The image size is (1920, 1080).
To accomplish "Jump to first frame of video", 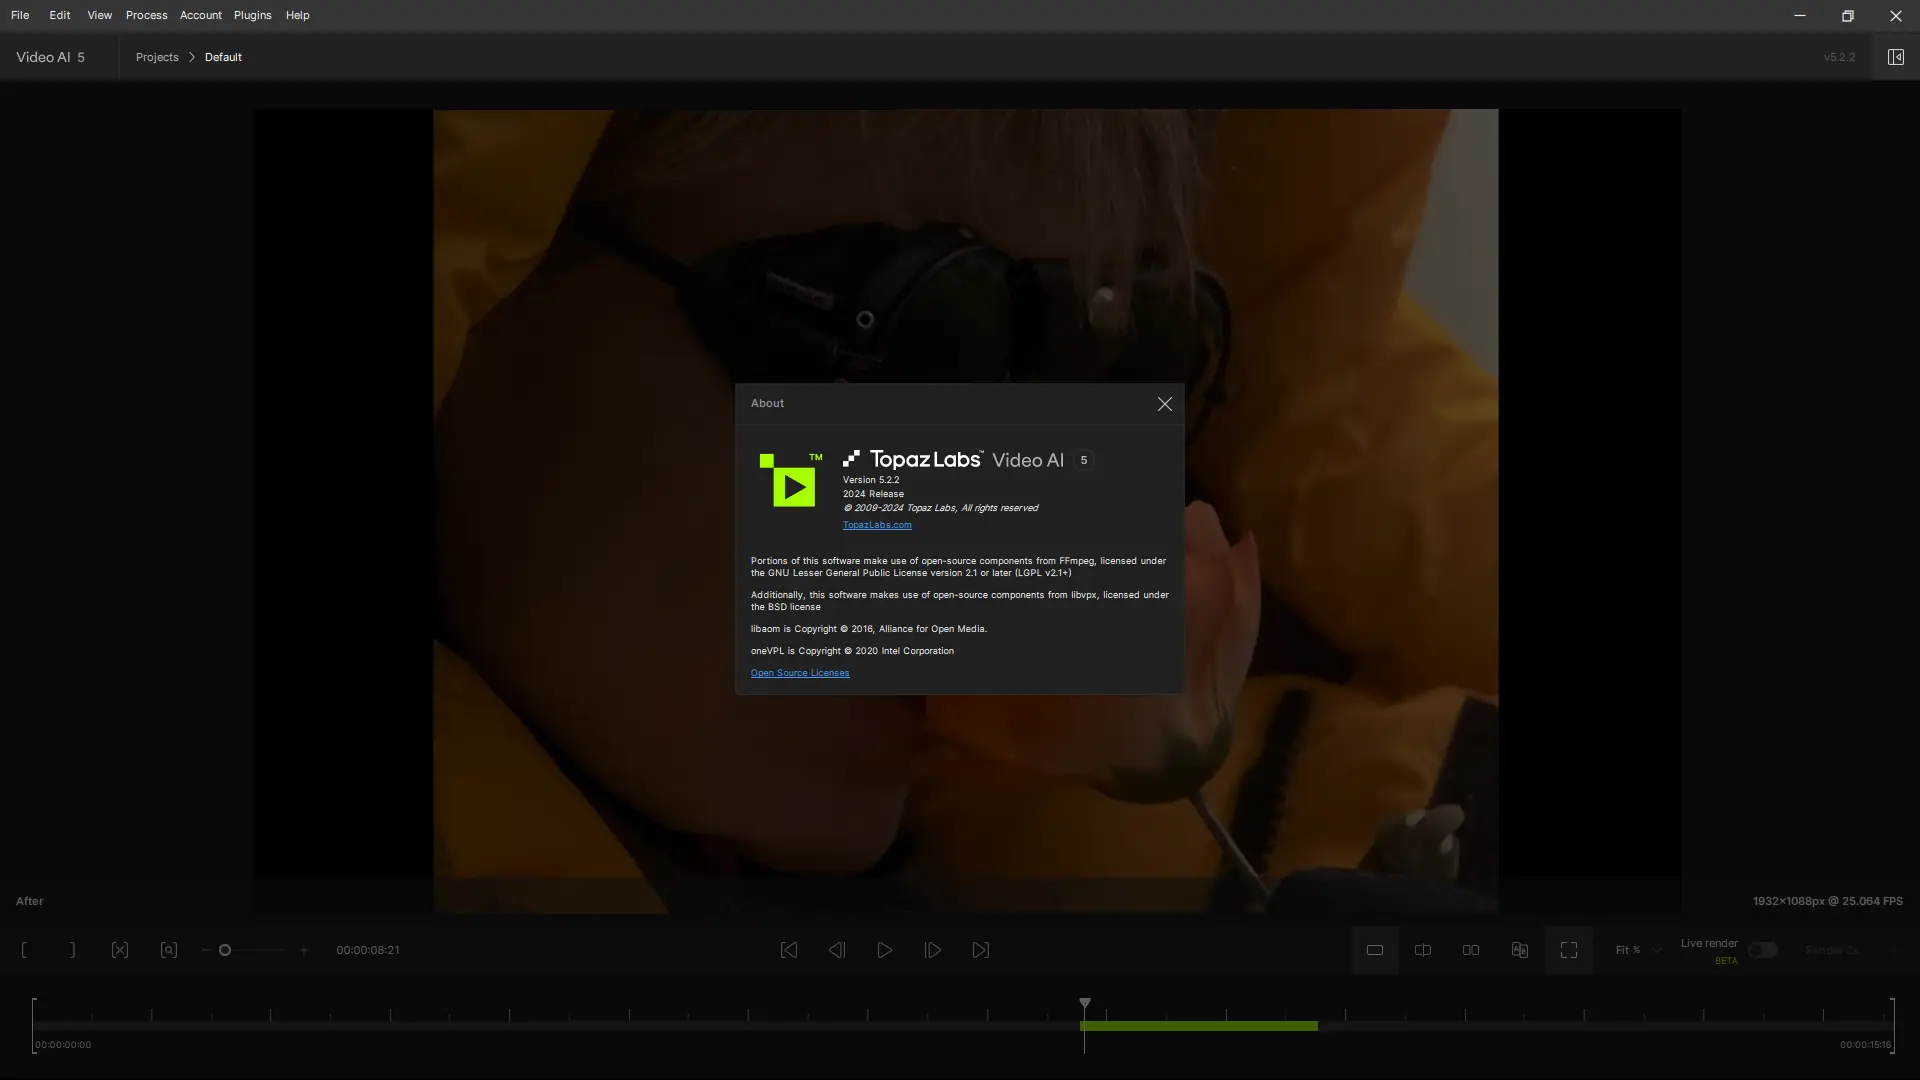I will pyautogui.click(x=789, y=950).
